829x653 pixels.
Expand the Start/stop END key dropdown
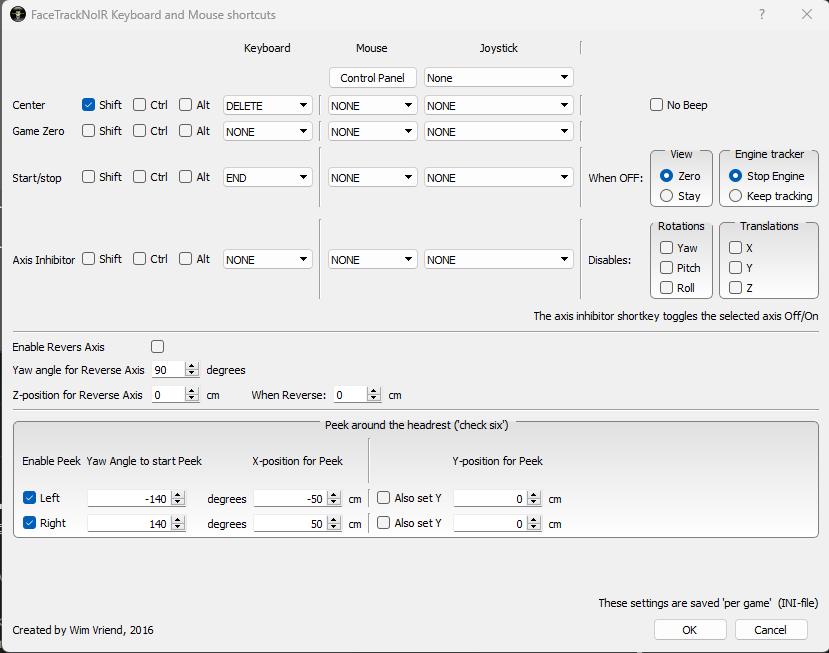pyautogui.click(x=267, y=178)
